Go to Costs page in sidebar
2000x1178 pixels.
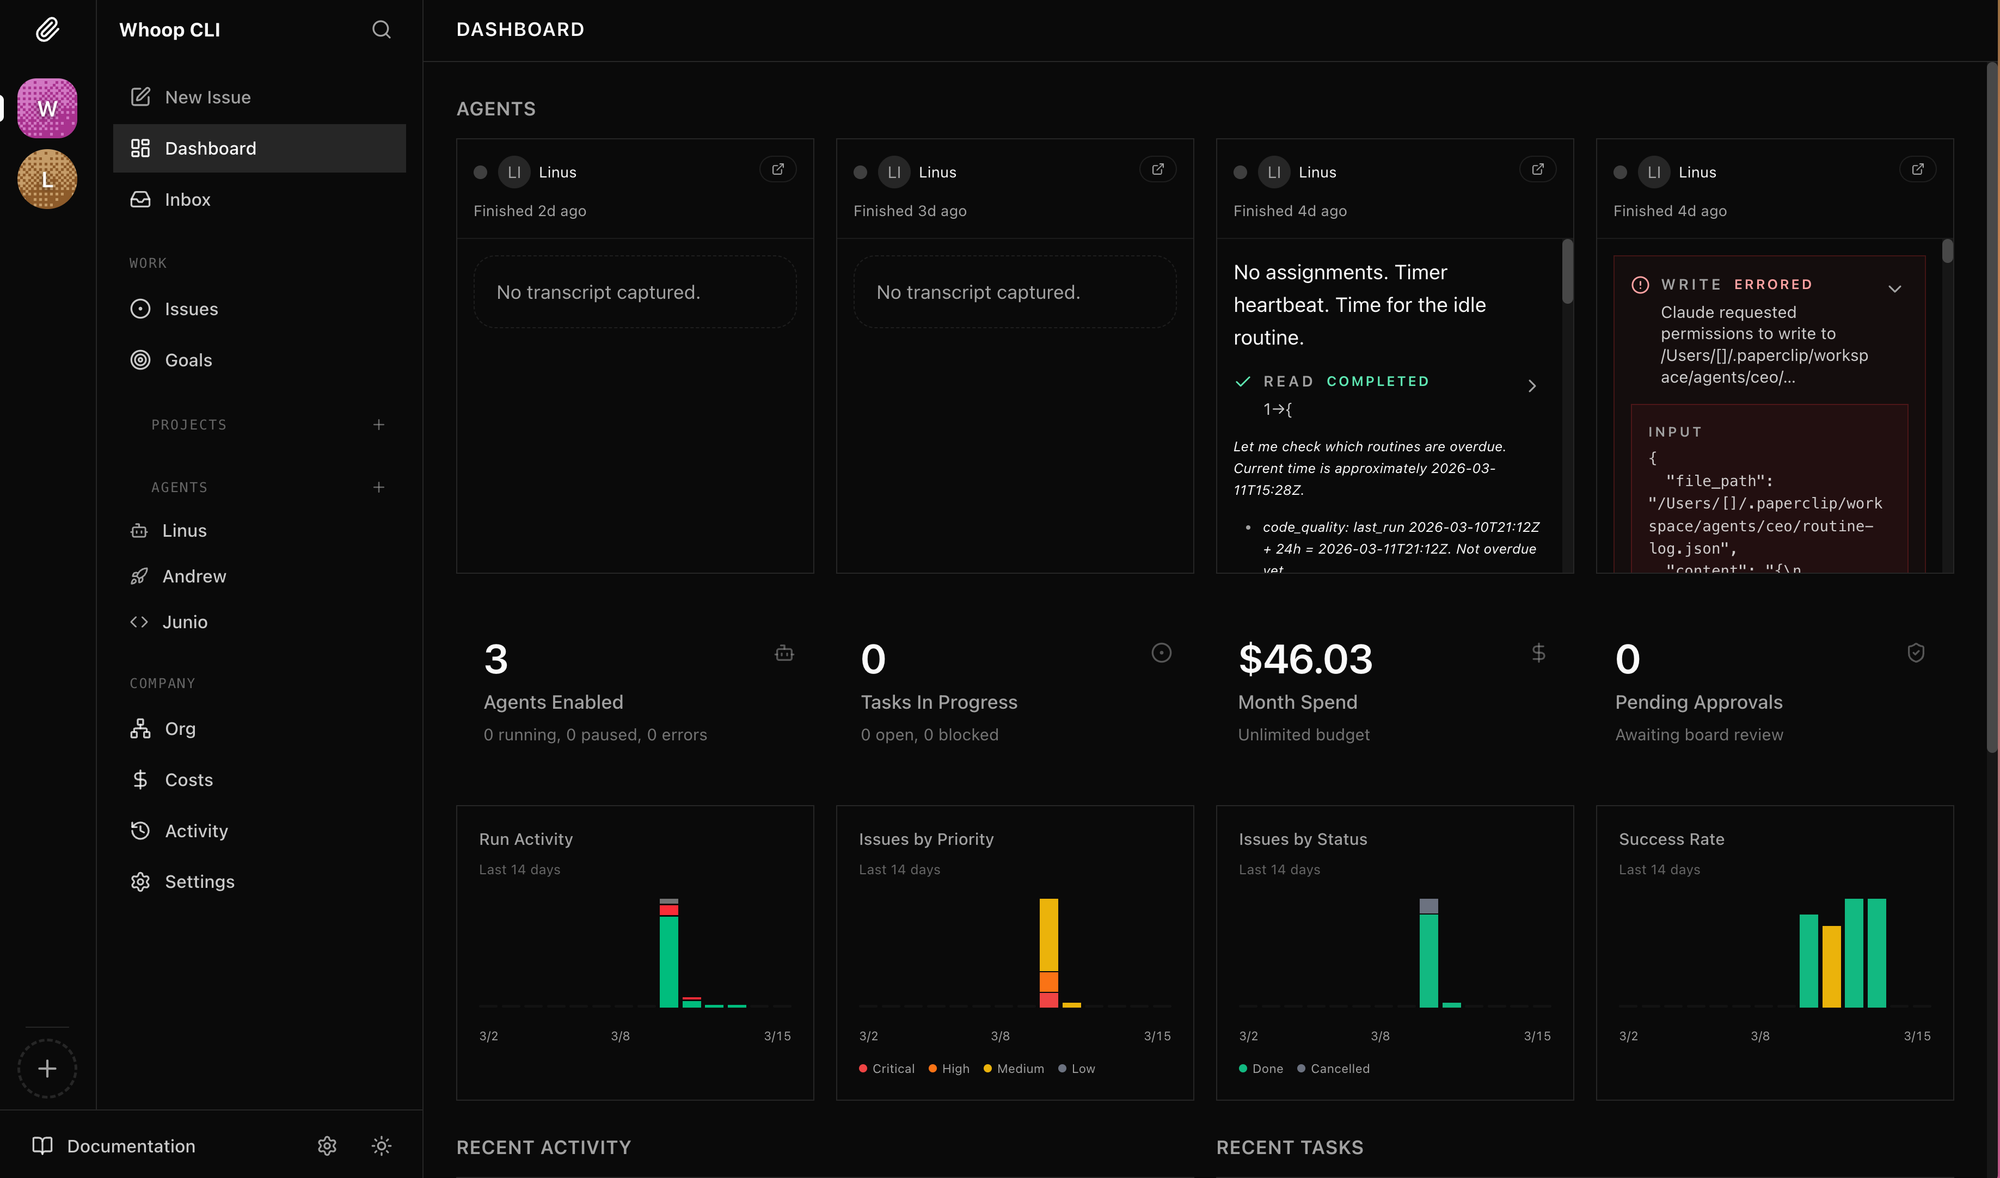coord(188,780)
